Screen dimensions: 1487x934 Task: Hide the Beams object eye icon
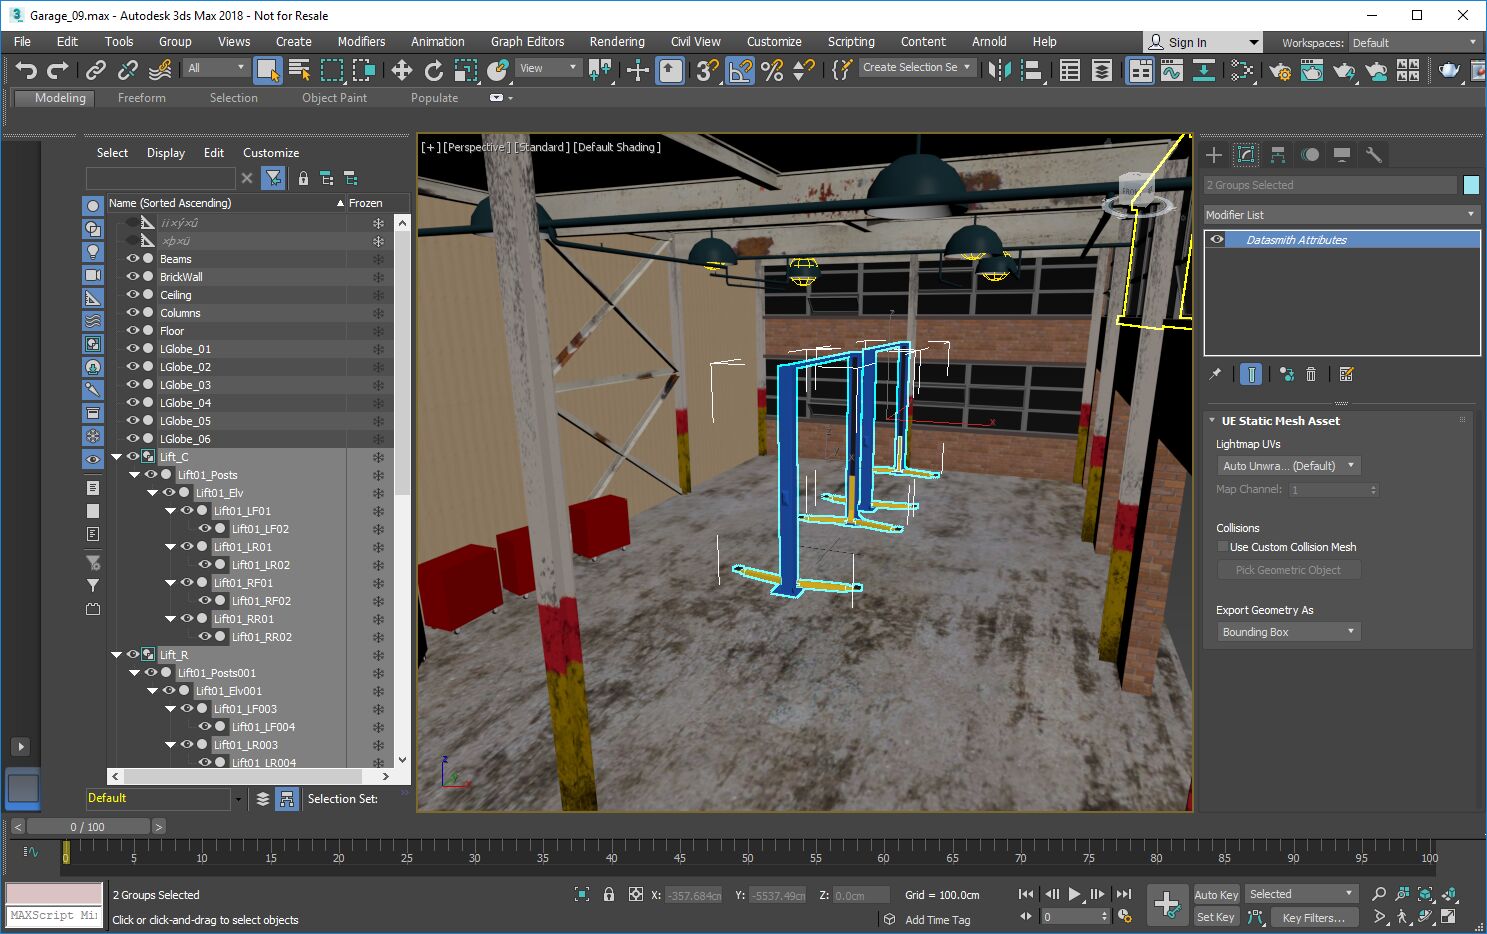(x=132, y=259)
